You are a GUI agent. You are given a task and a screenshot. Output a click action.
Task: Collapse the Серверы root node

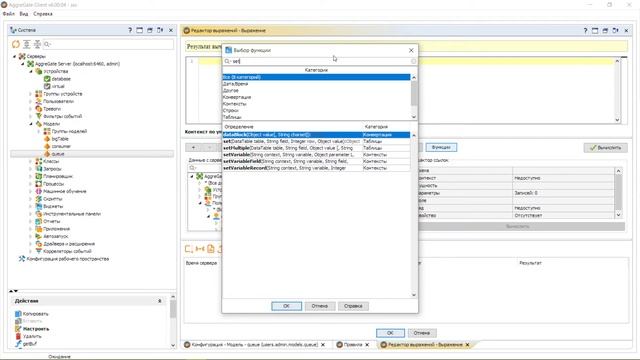point(15,56)
